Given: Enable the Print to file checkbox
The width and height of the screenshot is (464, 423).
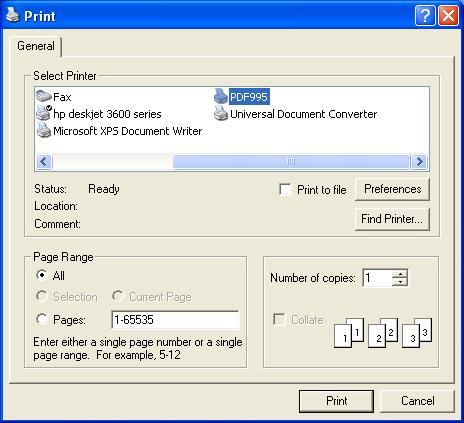Looking at the screenshot, I should pyautogui.click(x=285, y=190).
